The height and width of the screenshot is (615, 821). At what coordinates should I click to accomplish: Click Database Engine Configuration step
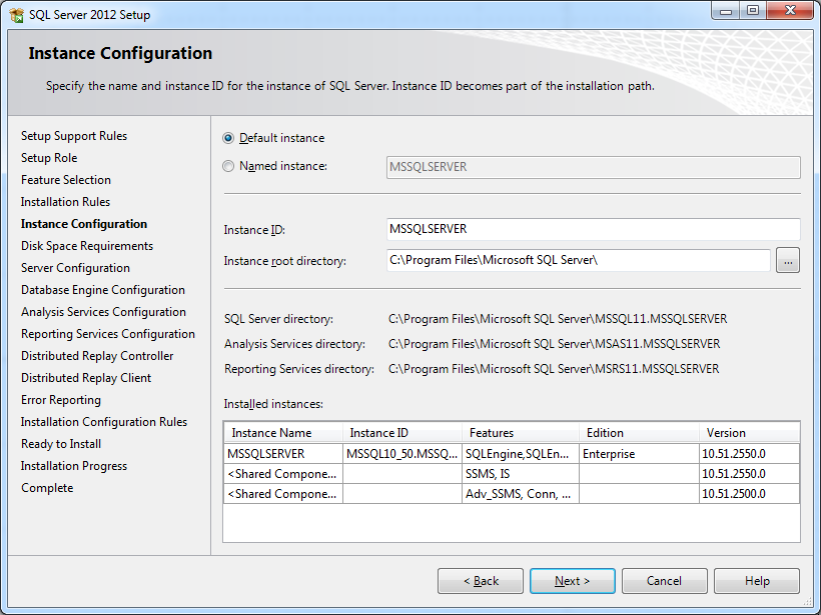(x=103, y=290)
